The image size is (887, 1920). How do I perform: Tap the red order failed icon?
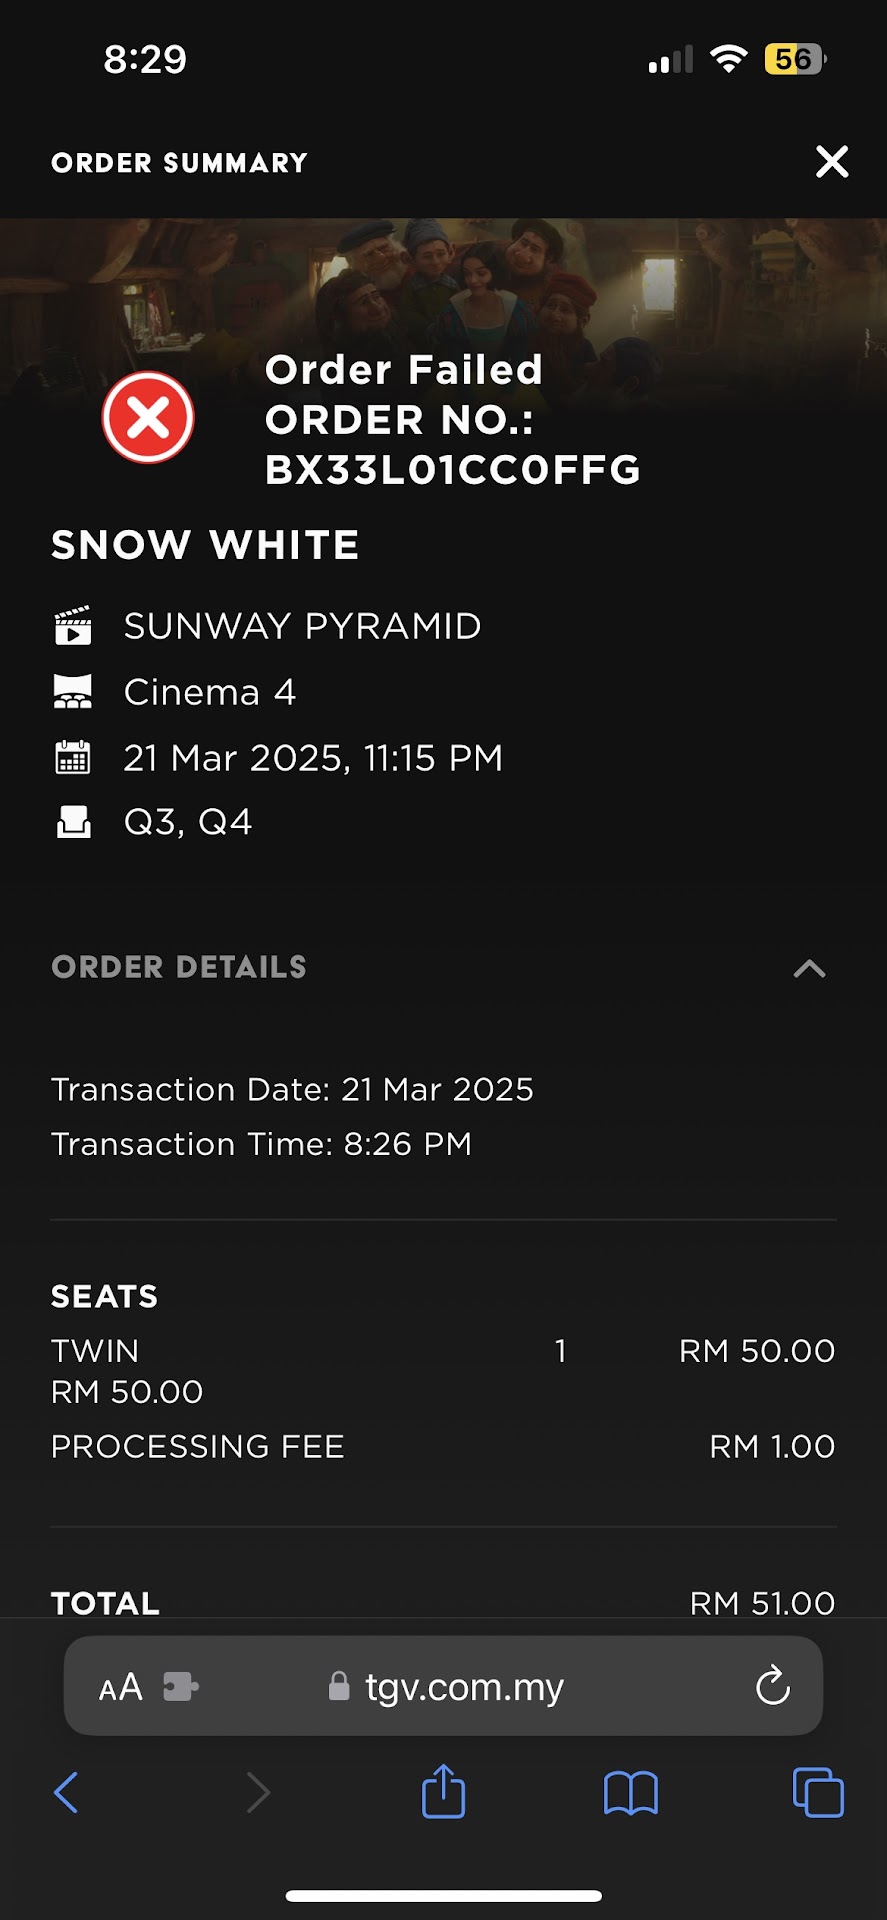[148, 417]
